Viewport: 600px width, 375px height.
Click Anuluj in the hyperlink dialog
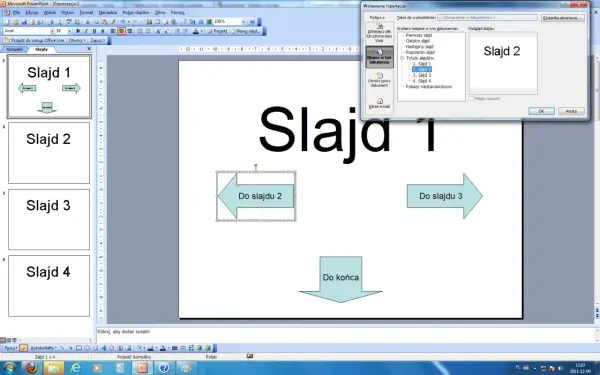(571, 111)
